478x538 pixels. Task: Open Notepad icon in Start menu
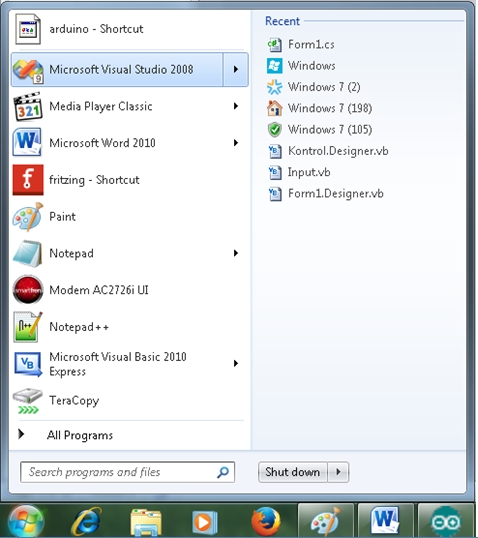pyautogui.click(x=28, y=253)
